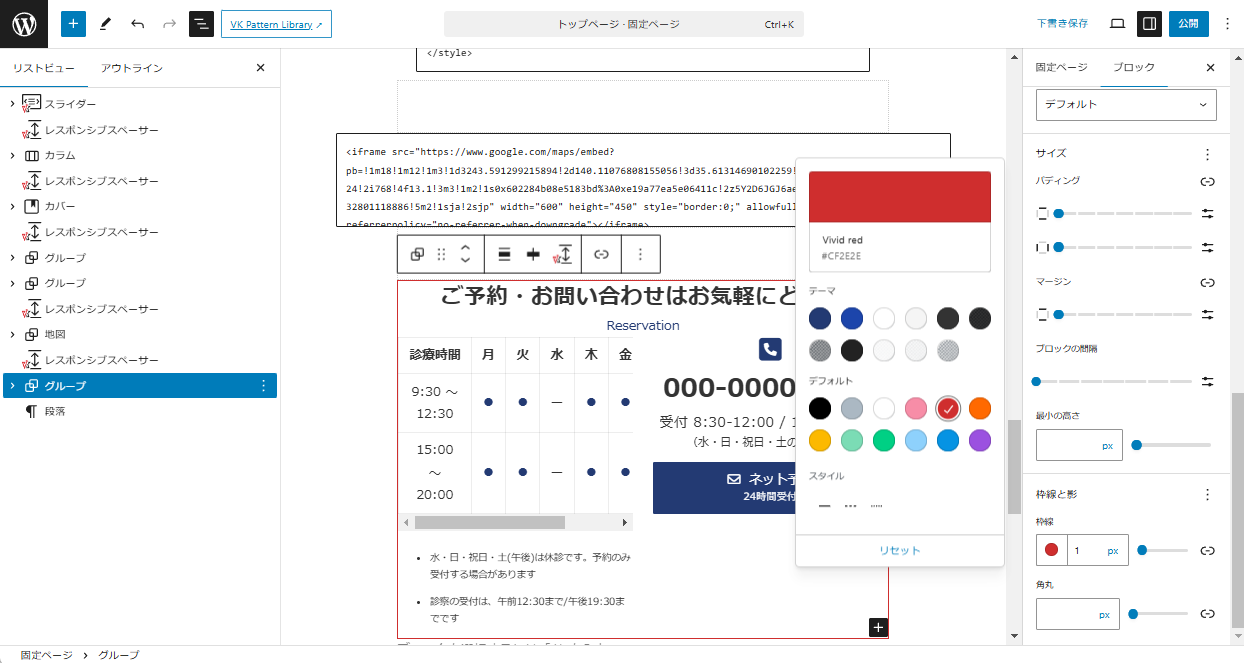Select the orange default color swatch
This screenshot has width=1244, height=663.
(x=980, y=408)
